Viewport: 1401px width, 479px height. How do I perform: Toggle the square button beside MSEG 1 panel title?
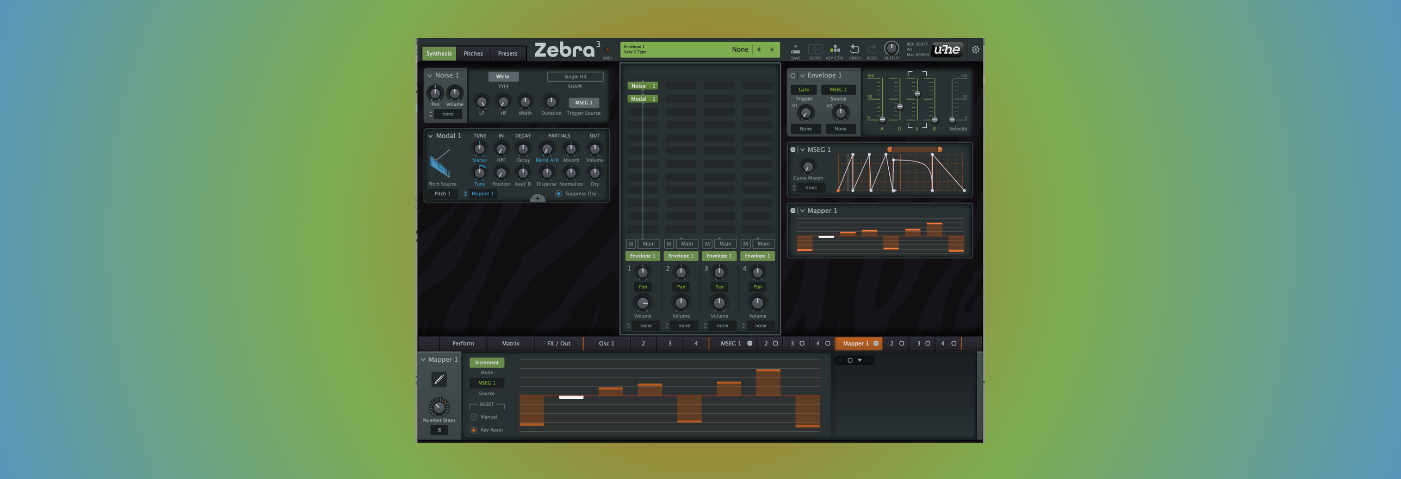click(x=793, y=149)
